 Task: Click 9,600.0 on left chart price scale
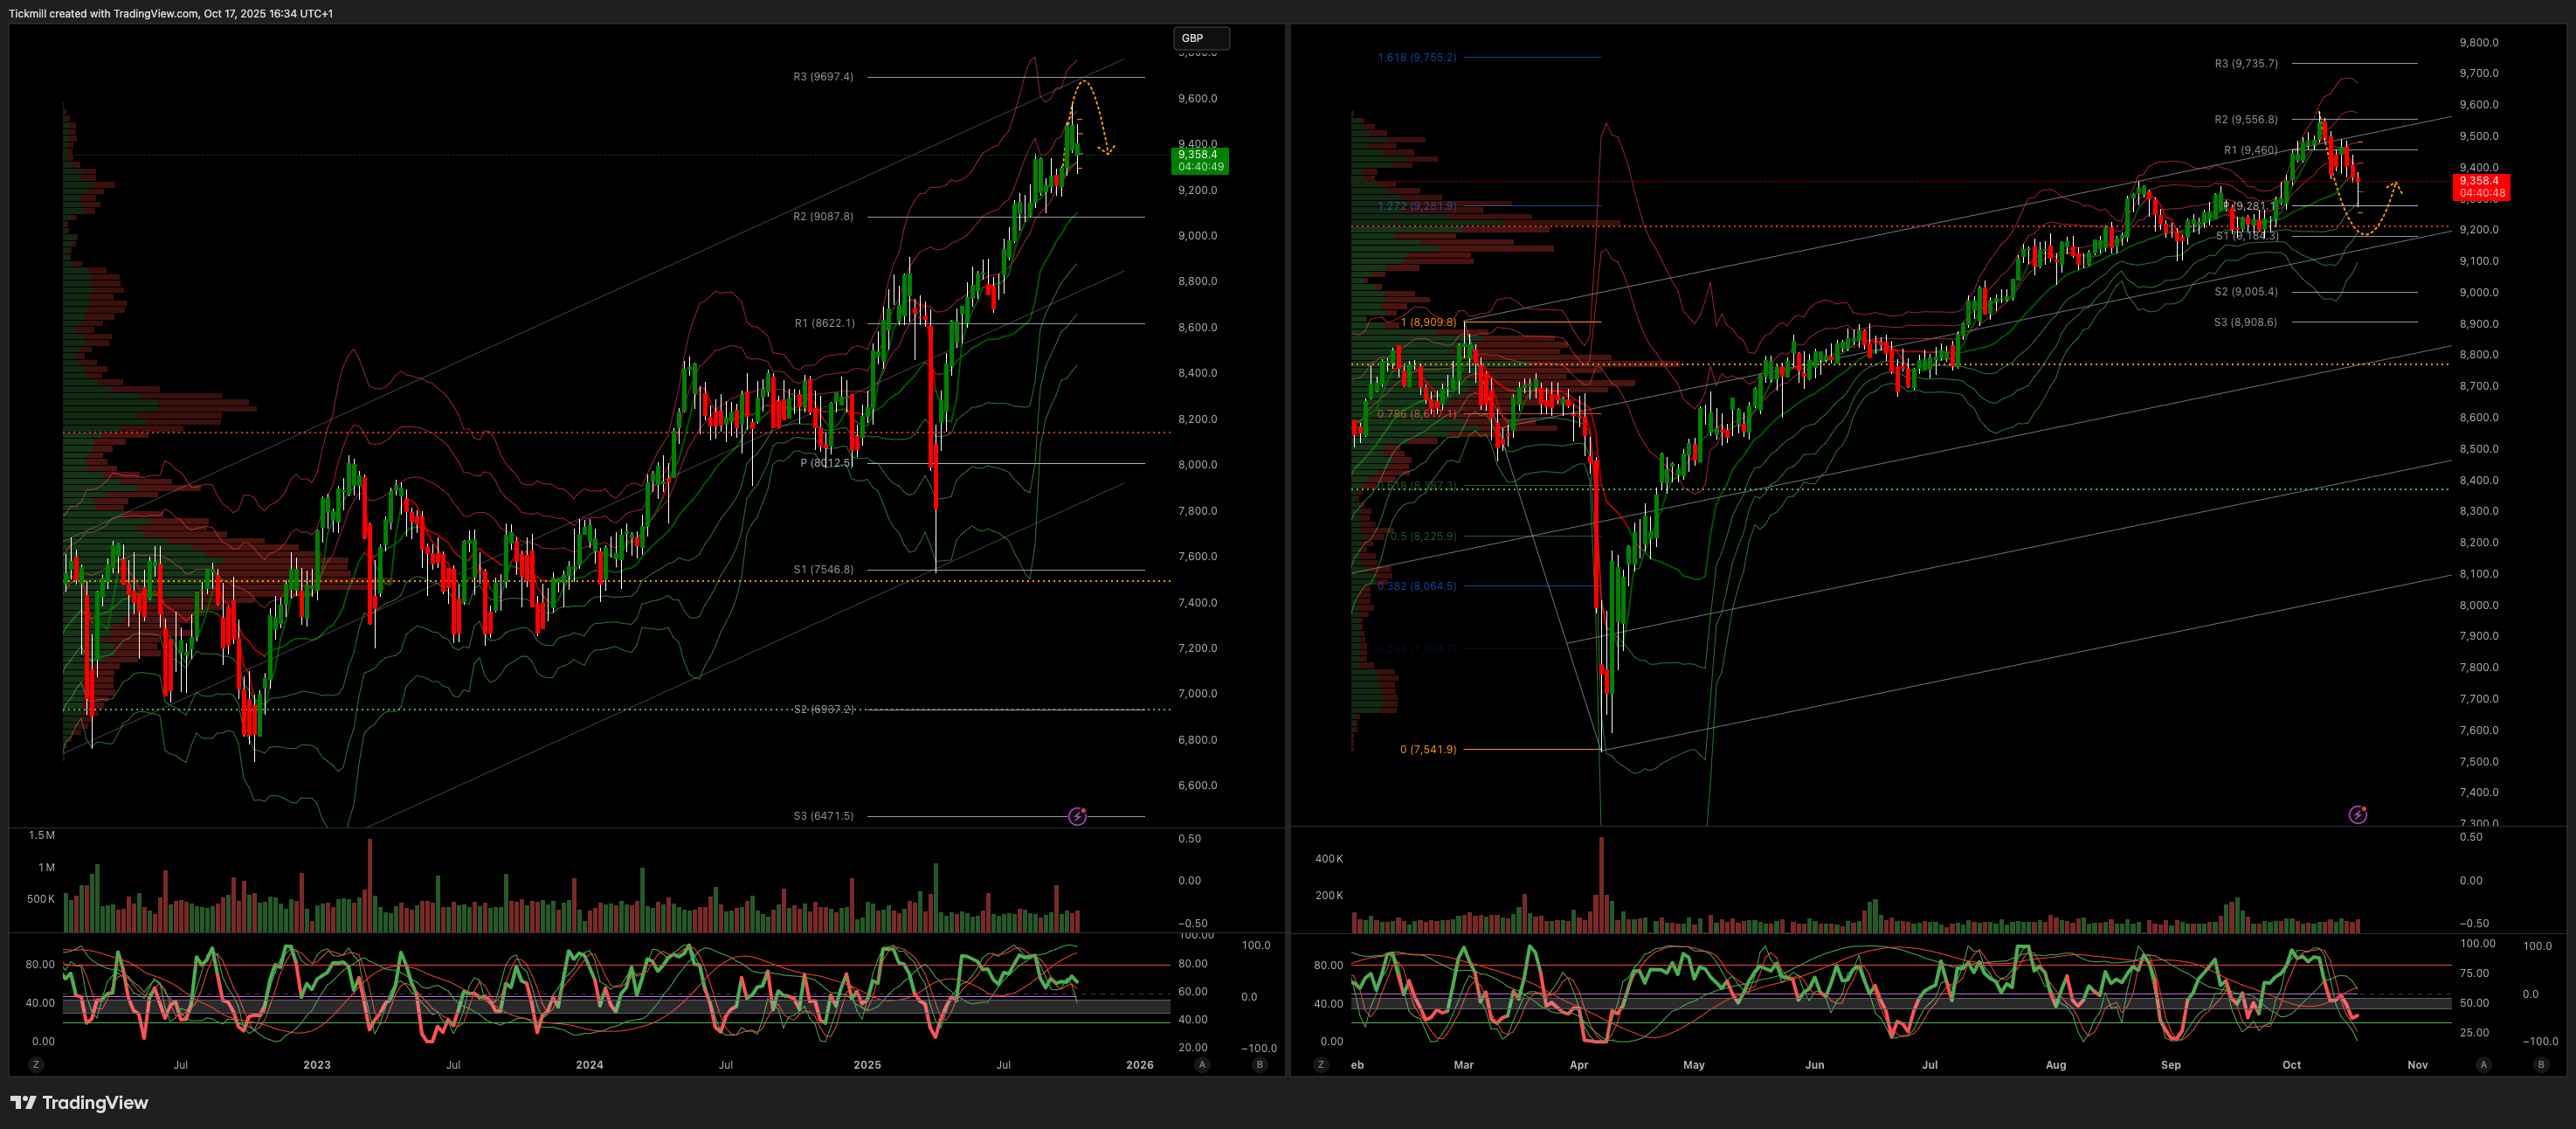coord(1197,99)
